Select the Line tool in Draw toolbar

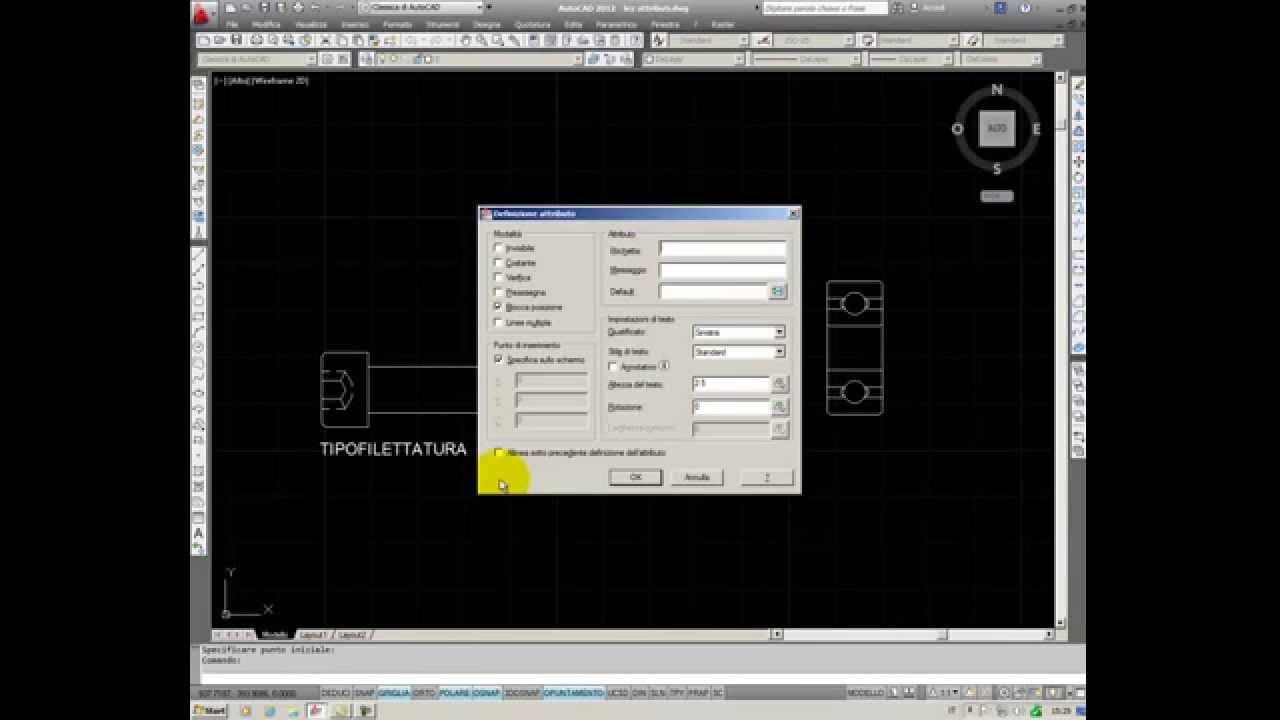pos(198,255)
